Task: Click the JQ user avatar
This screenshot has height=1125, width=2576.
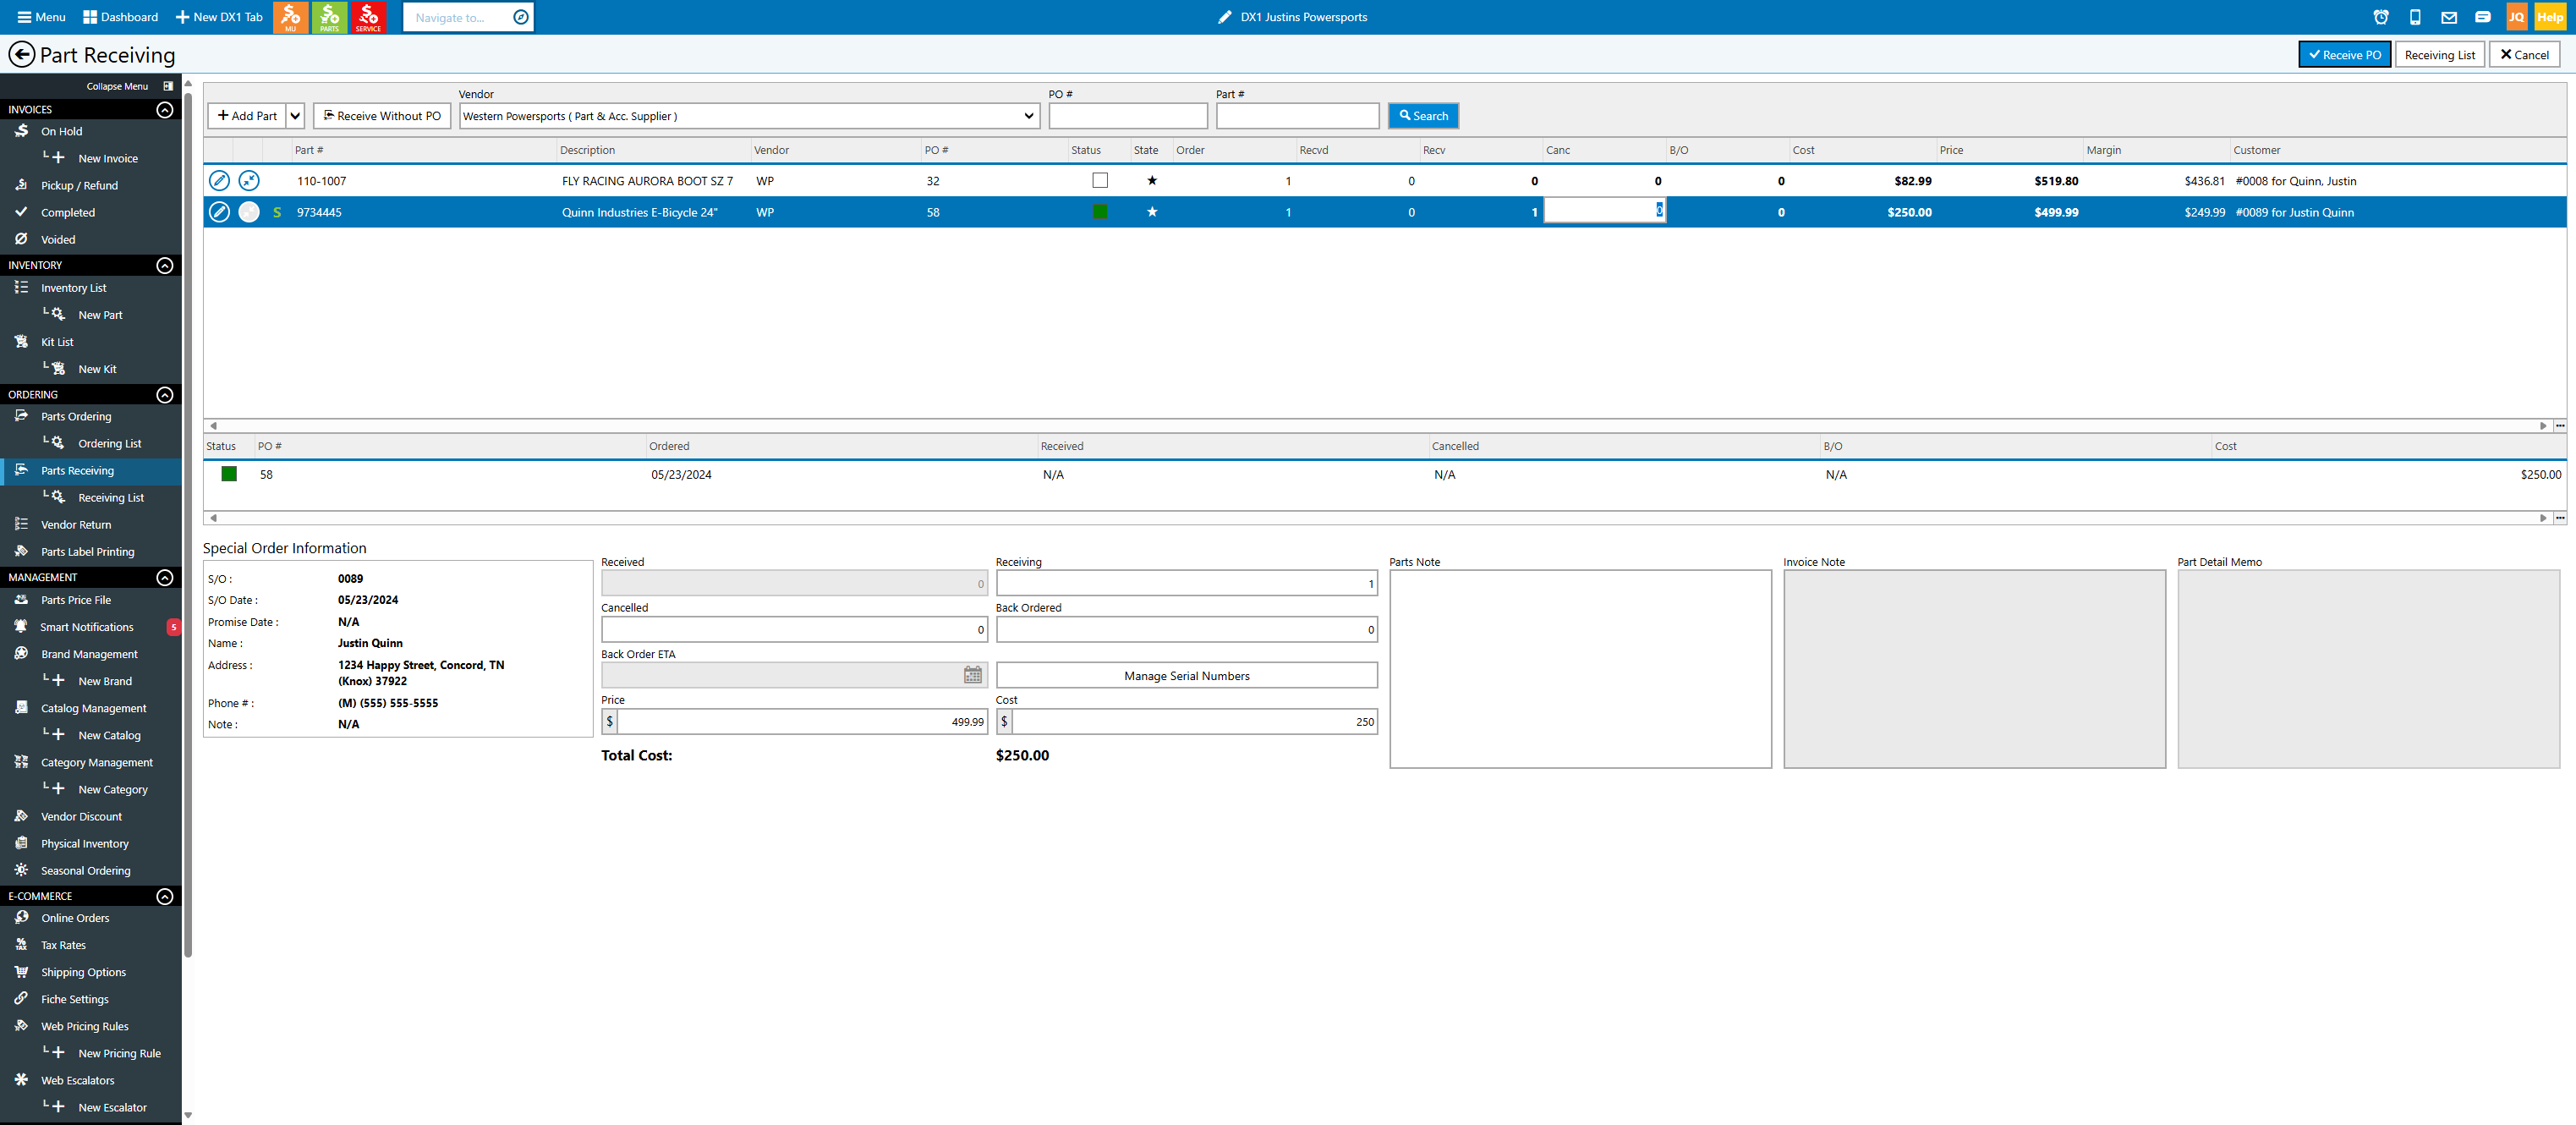Action: click(x=2516, y=17)
